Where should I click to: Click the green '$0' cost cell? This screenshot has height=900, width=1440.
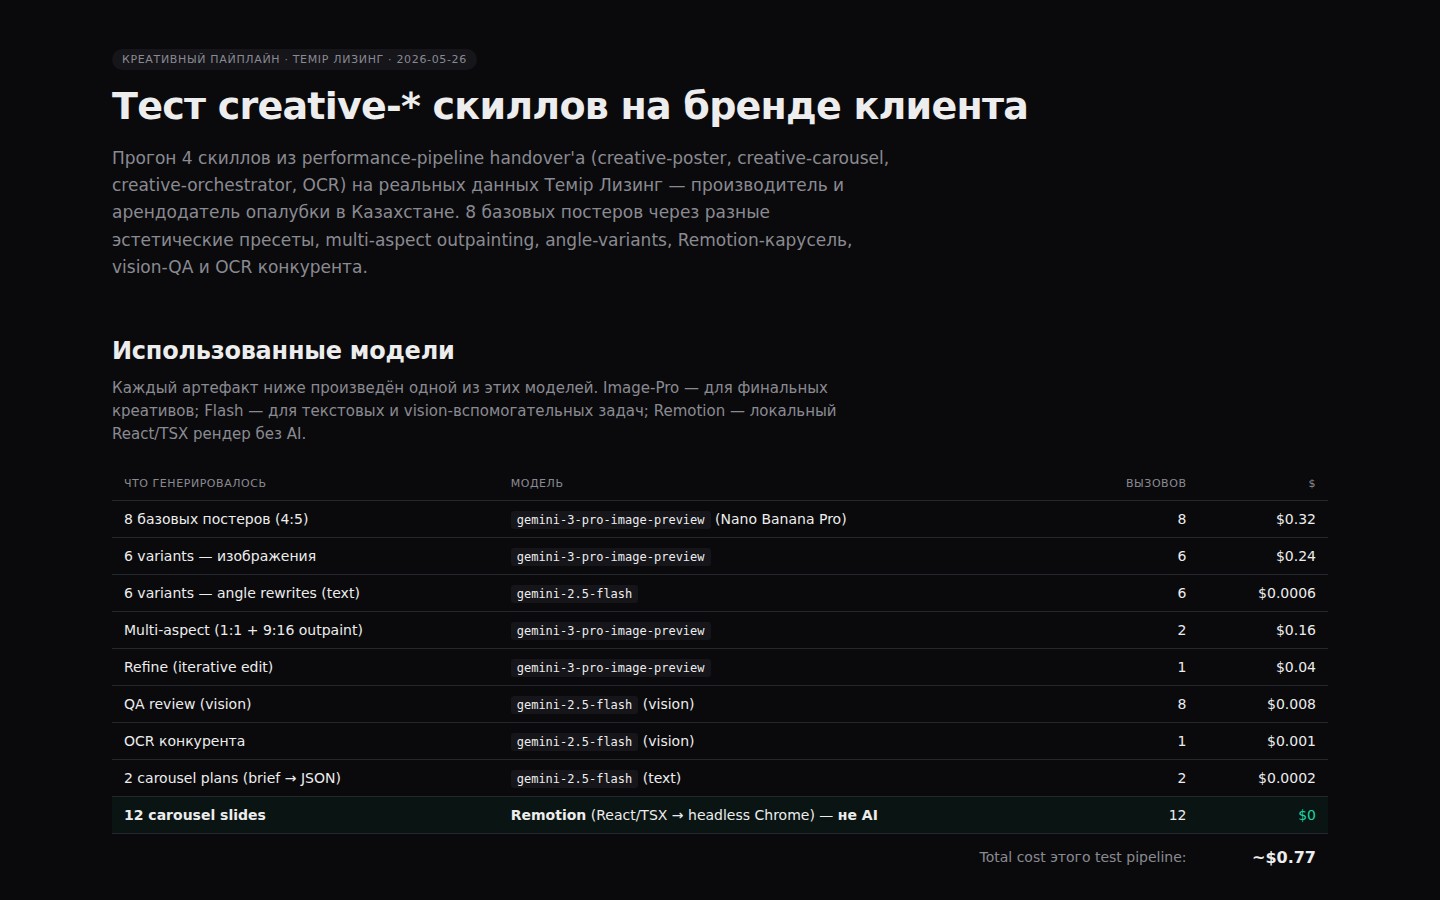(x=1306, y=815)
